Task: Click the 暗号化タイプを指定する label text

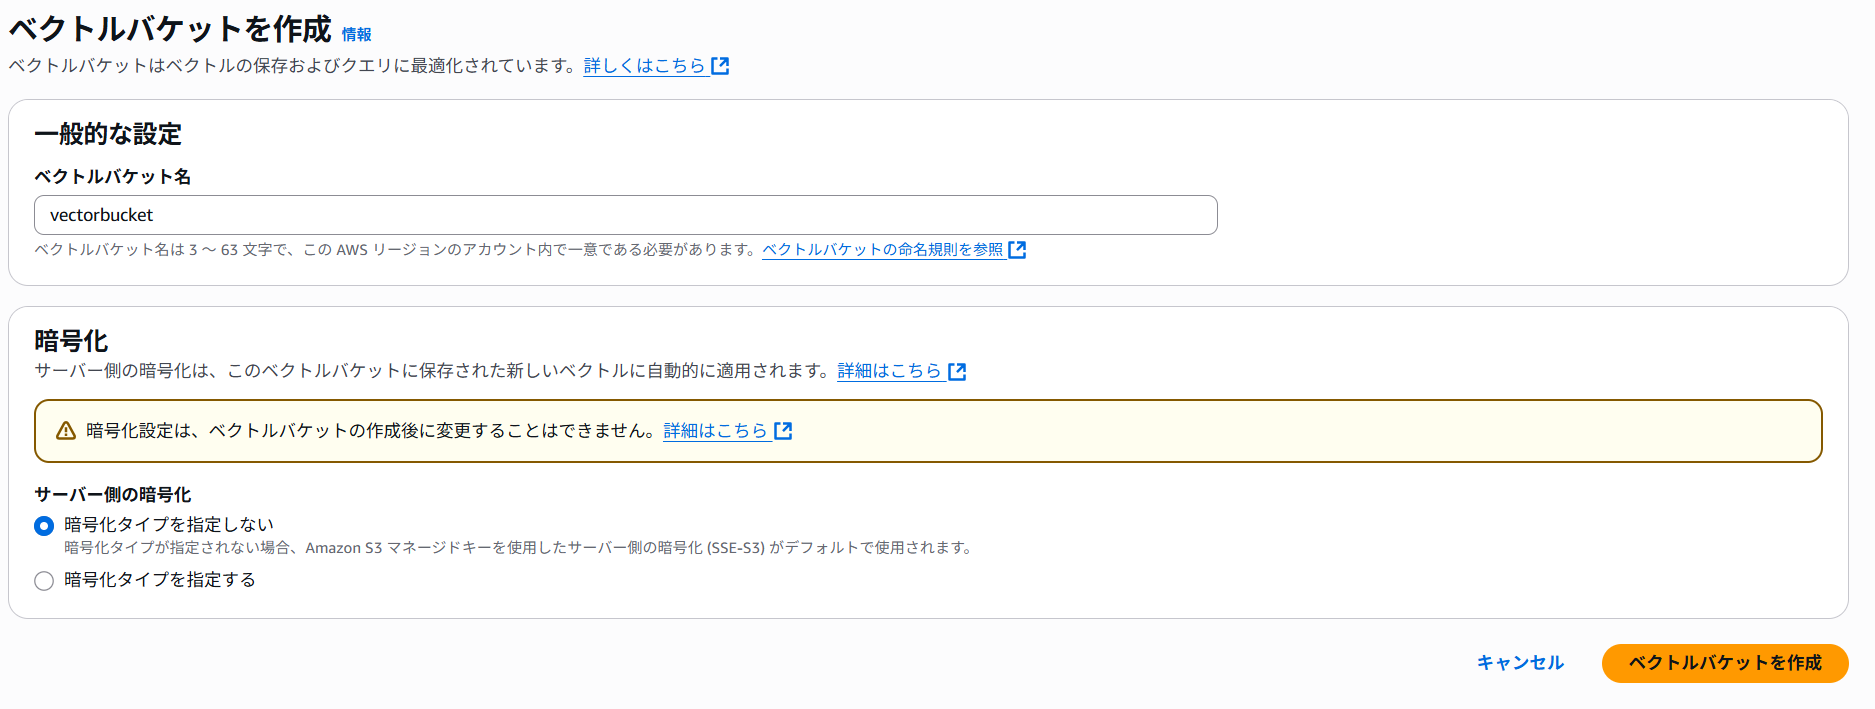Action: [x=160, y=580]
